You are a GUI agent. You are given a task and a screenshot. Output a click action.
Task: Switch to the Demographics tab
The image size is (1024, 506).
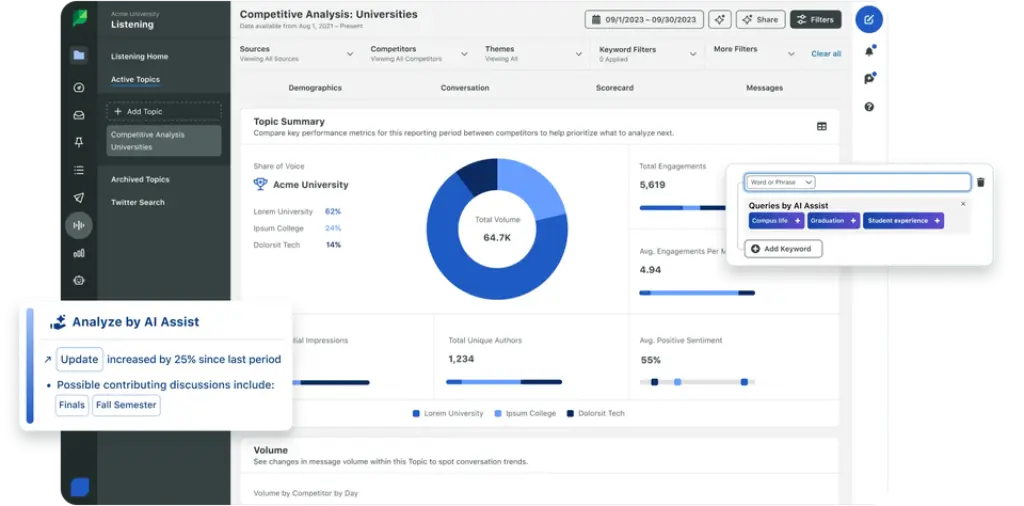pos(315,87)
